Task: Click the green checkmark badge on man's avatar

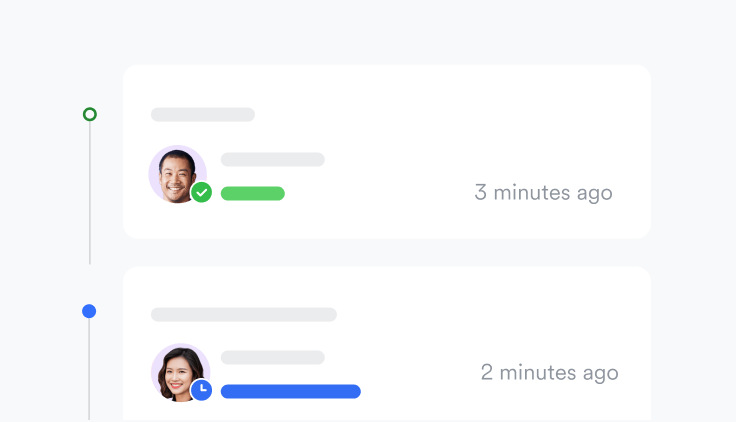Action: (x=202, y=192)
